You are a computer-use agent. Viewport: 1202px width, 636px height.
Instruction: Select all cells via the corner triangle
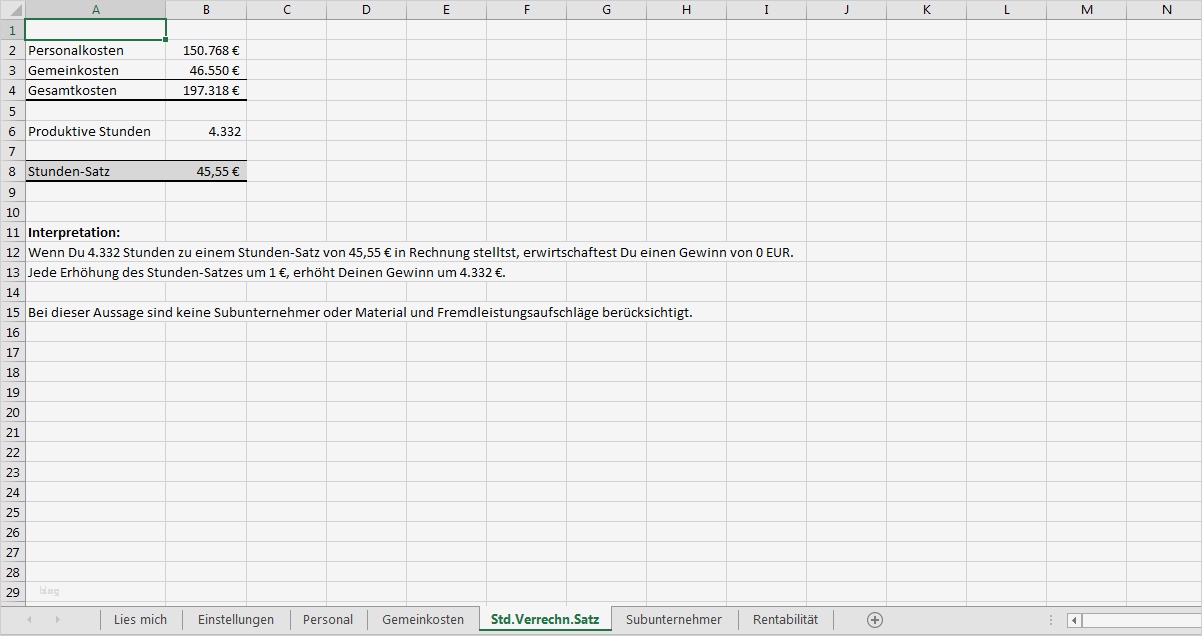pos(11,10)
